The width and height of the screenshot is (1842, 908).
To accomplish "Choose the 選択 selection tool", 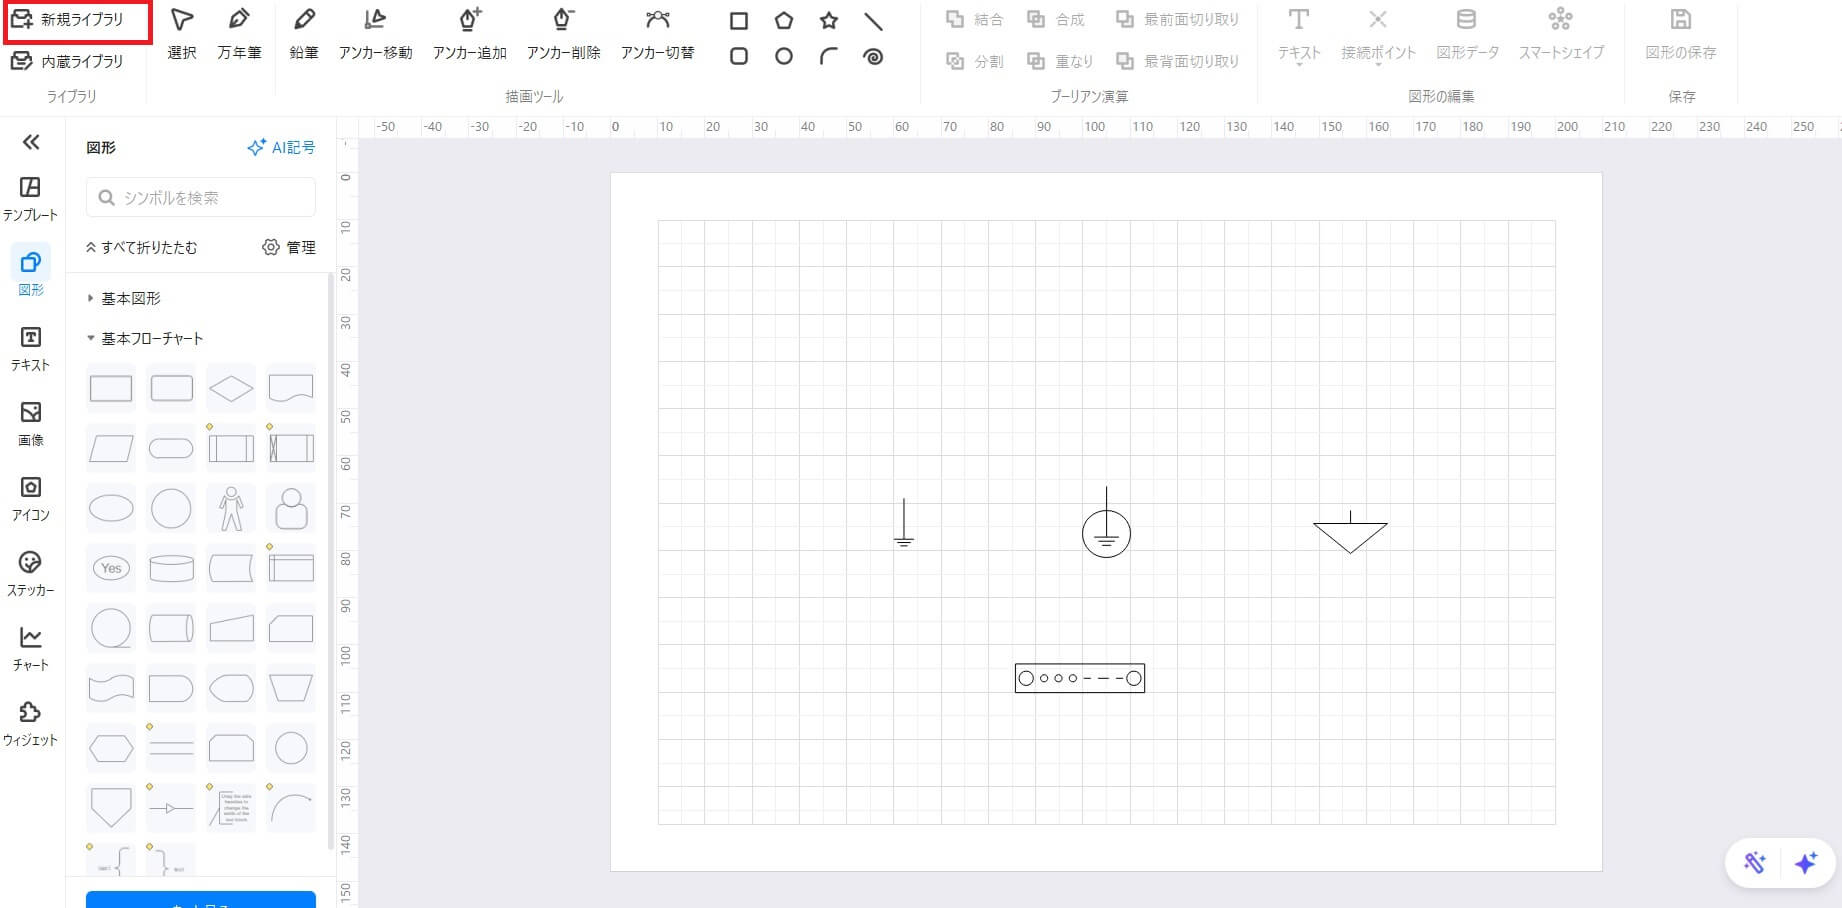I will (x=182, y=34).
